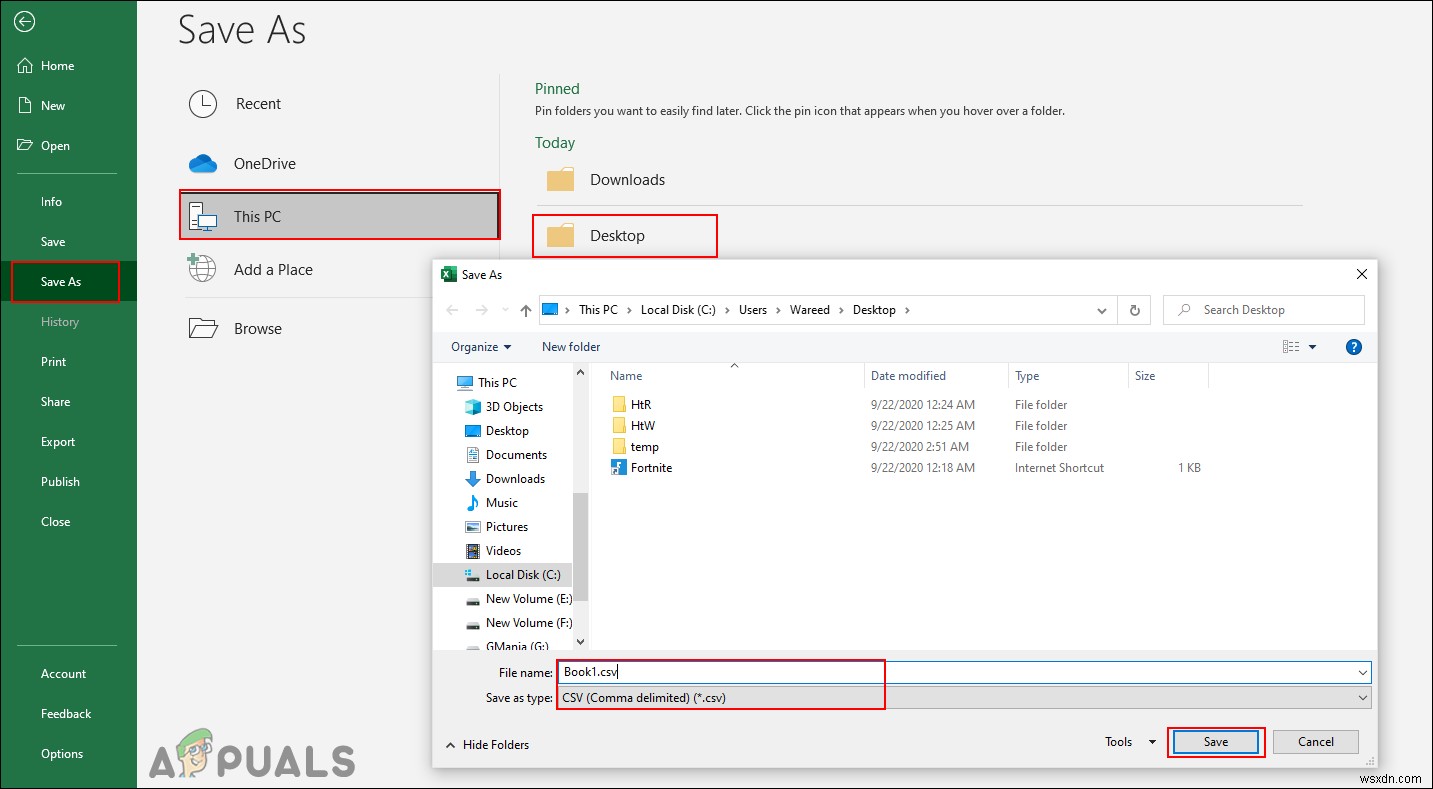Open the Save as type dropdown
The height and width of the screenshot is (789, 1433).
(x=1362, y=697)
